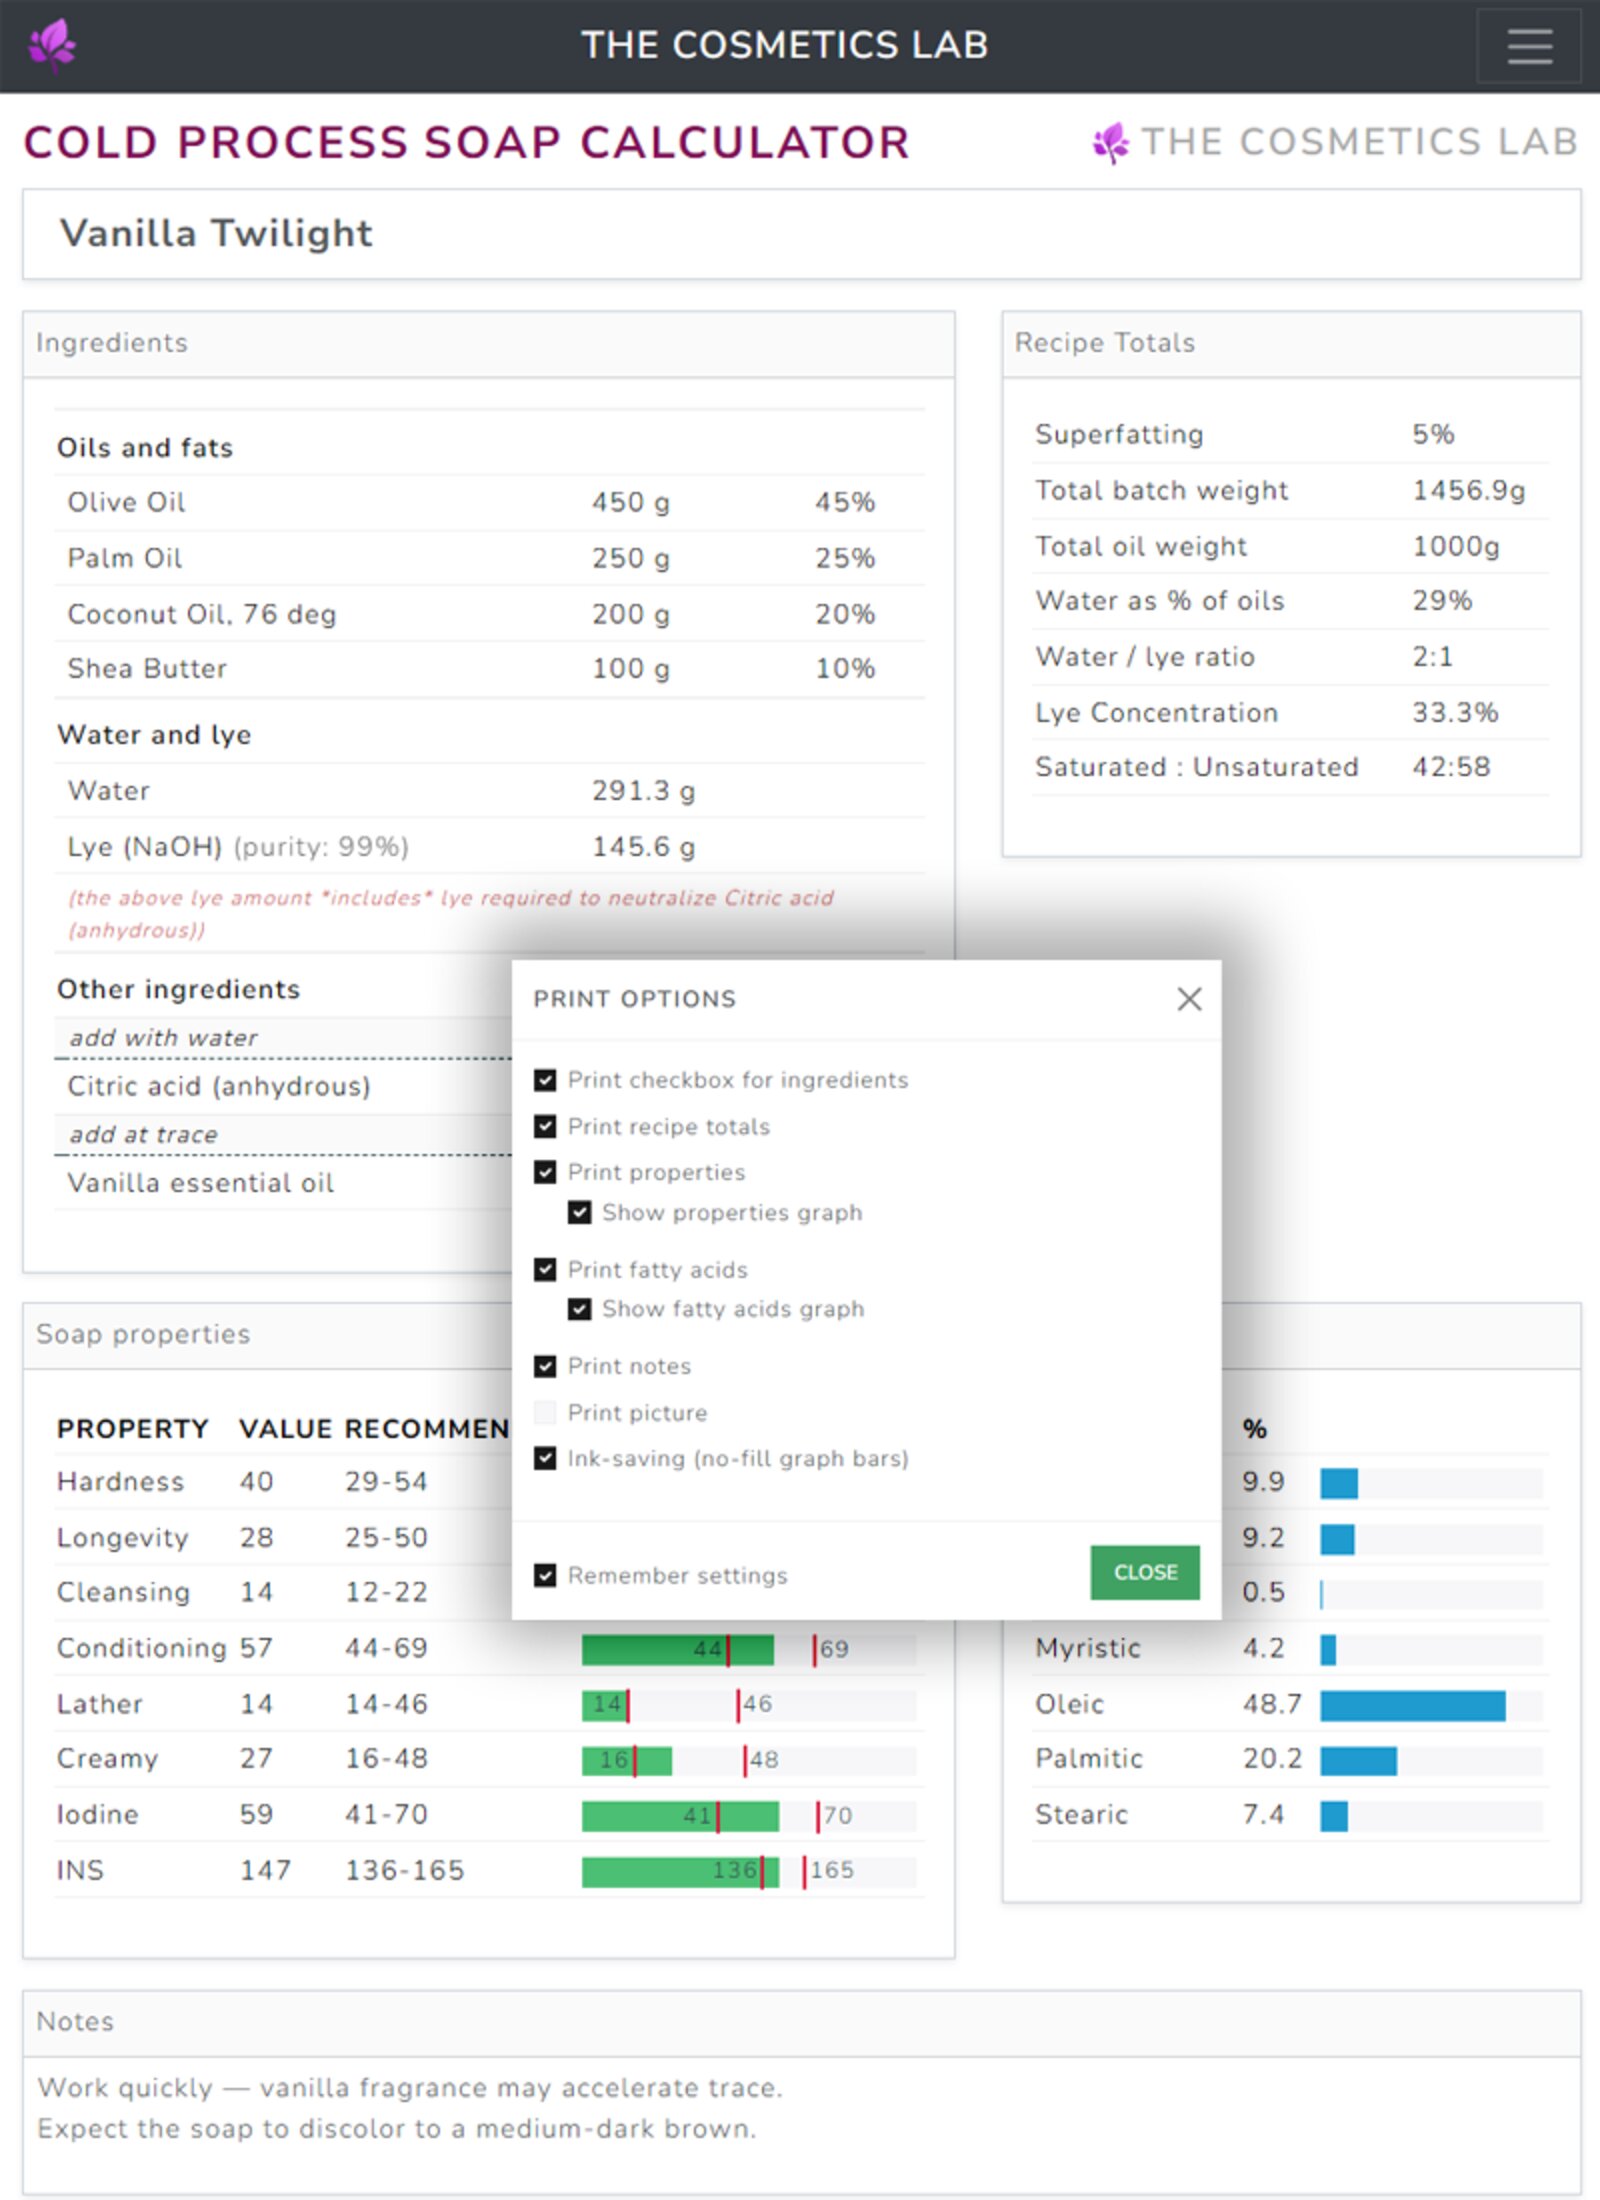The image size is (1600, 2200).
Task: Disable Print properties checkbox
Action: 545,1172
